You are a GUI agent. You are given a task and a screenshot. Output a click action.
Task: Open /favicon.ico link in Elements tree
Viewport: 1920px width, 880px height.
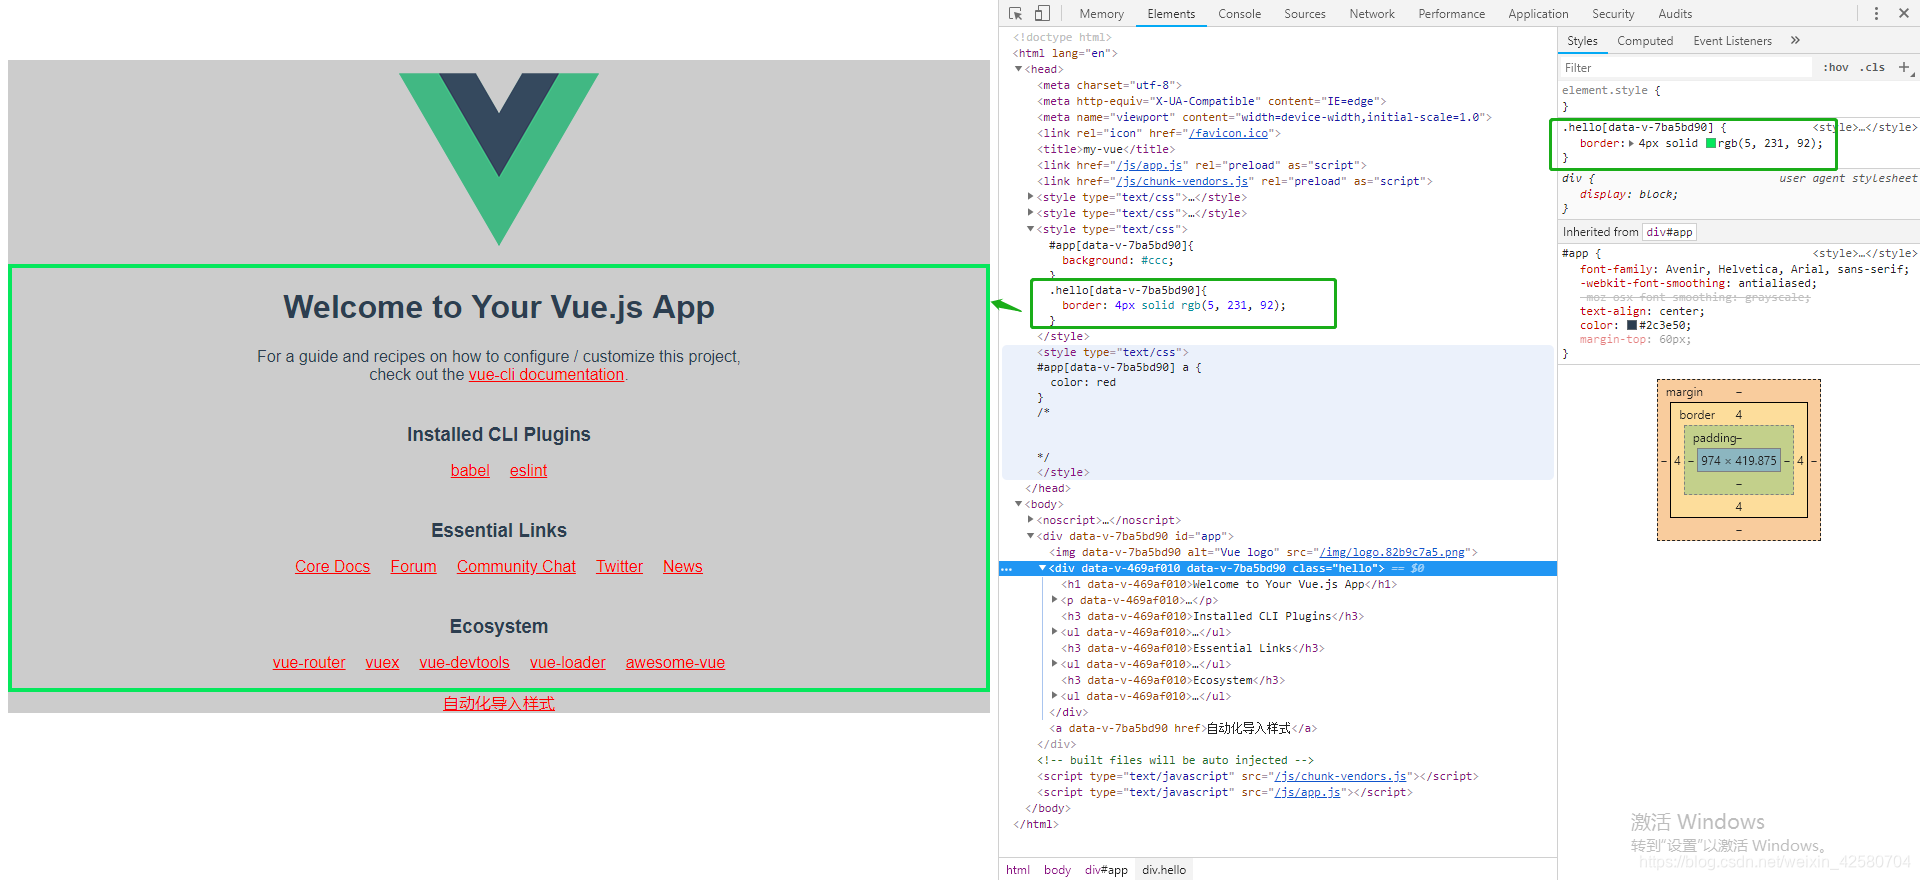[1228, 133]
